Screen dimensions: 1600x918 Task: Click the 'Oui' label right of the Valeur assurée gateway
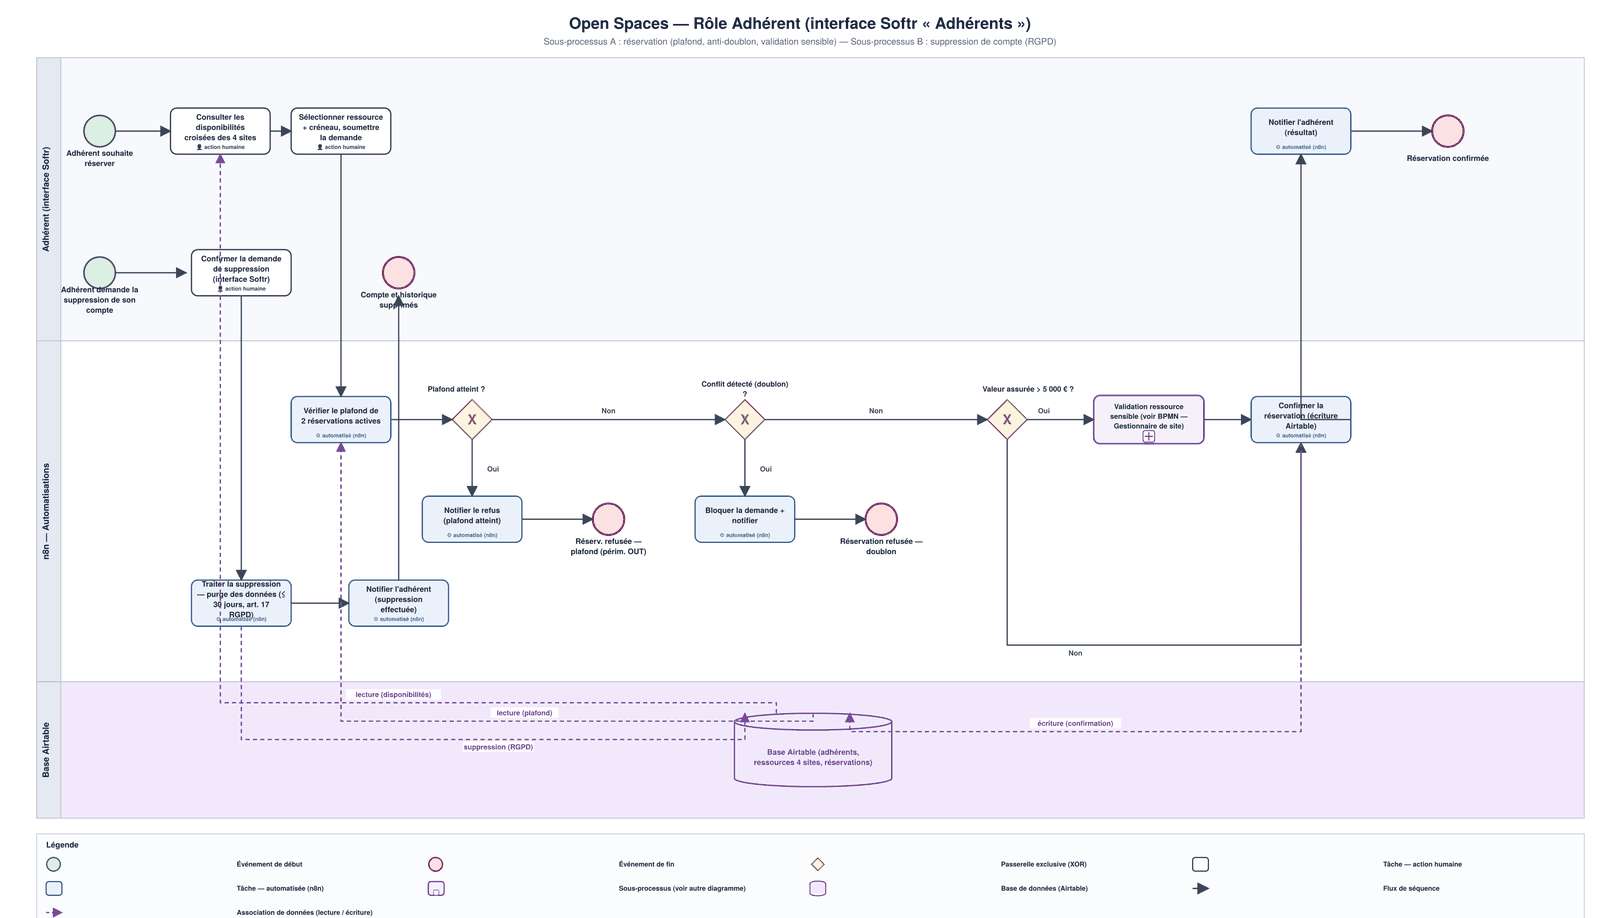pyautogui.click(x=1044, y=411)
